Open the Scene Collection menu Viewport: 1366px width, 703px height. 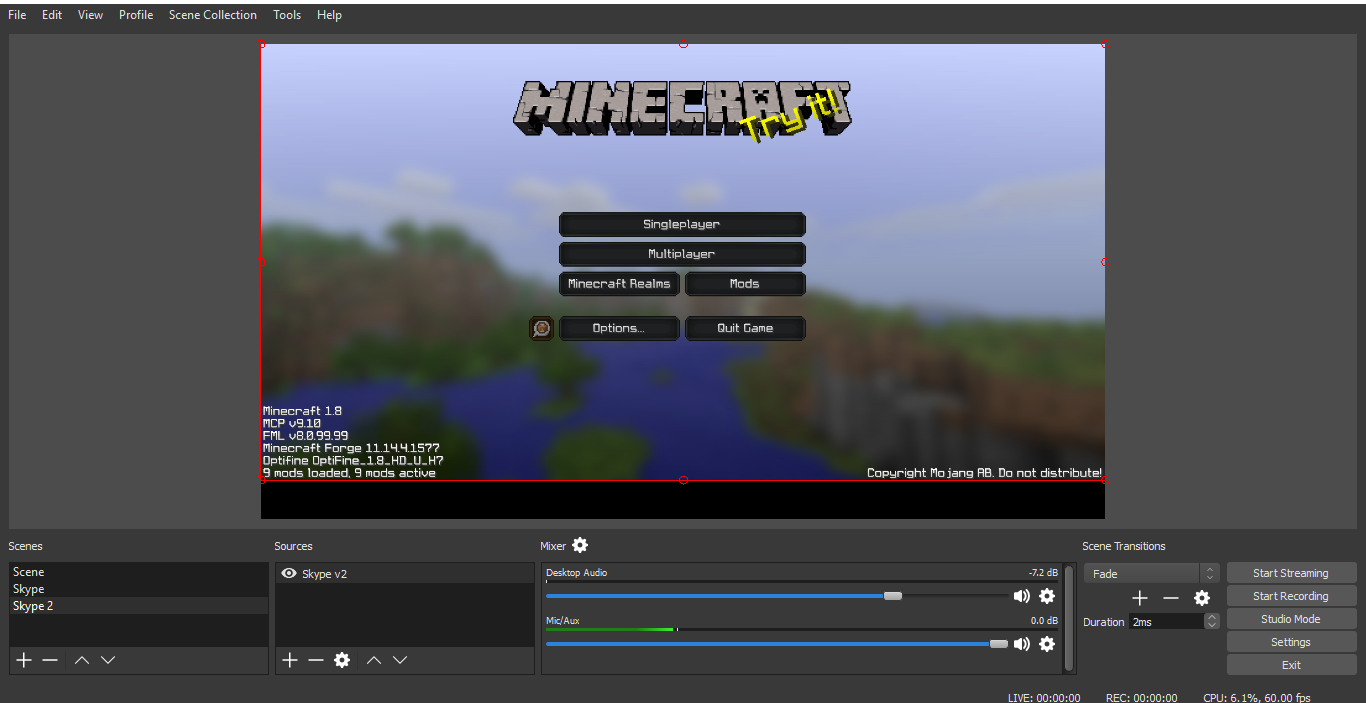213,15
